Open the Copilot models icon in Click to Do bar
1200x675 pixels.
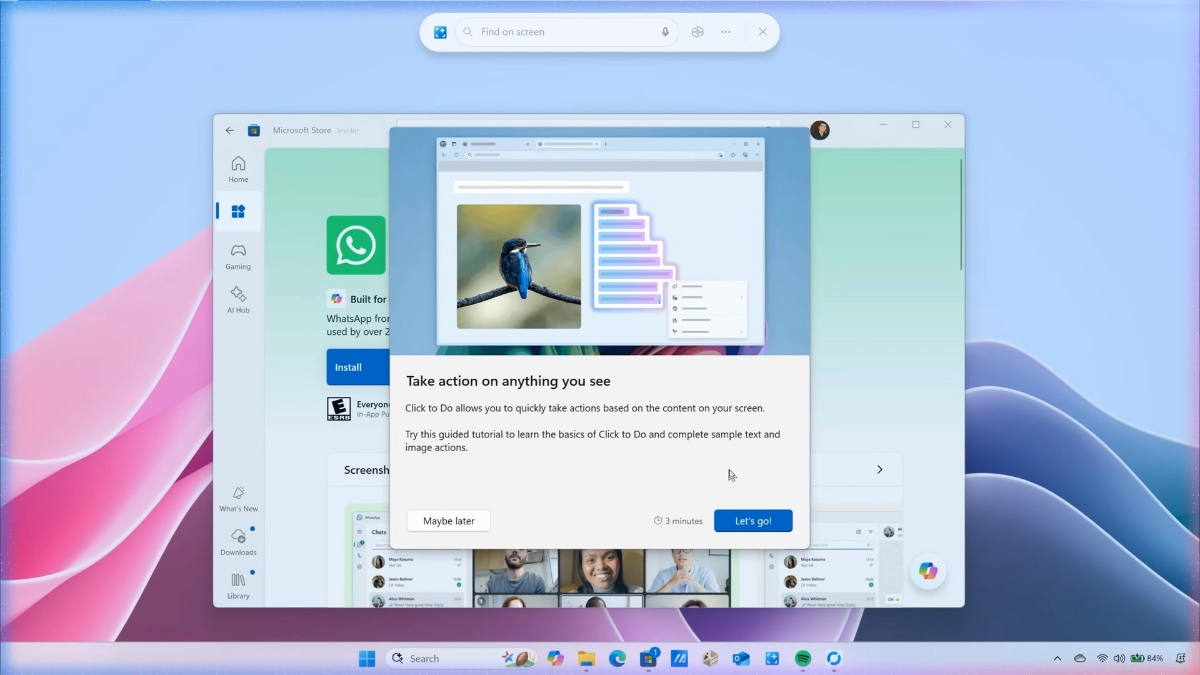pyautogui.click(x=697, y=32)
